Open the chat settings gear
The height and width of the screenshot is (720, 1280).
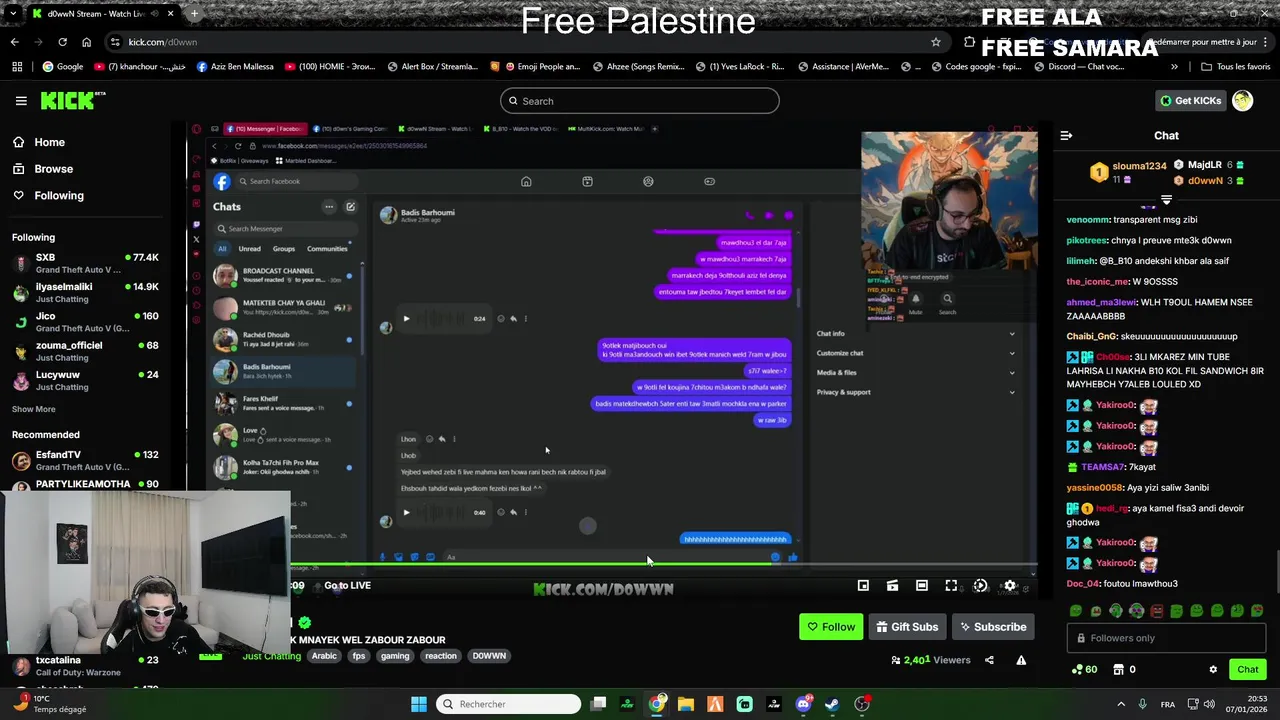[x=1213, y=669]
